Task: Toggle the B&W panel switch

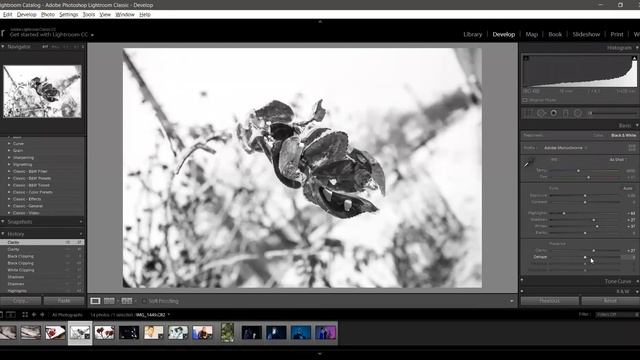Action: click(522, 291)
